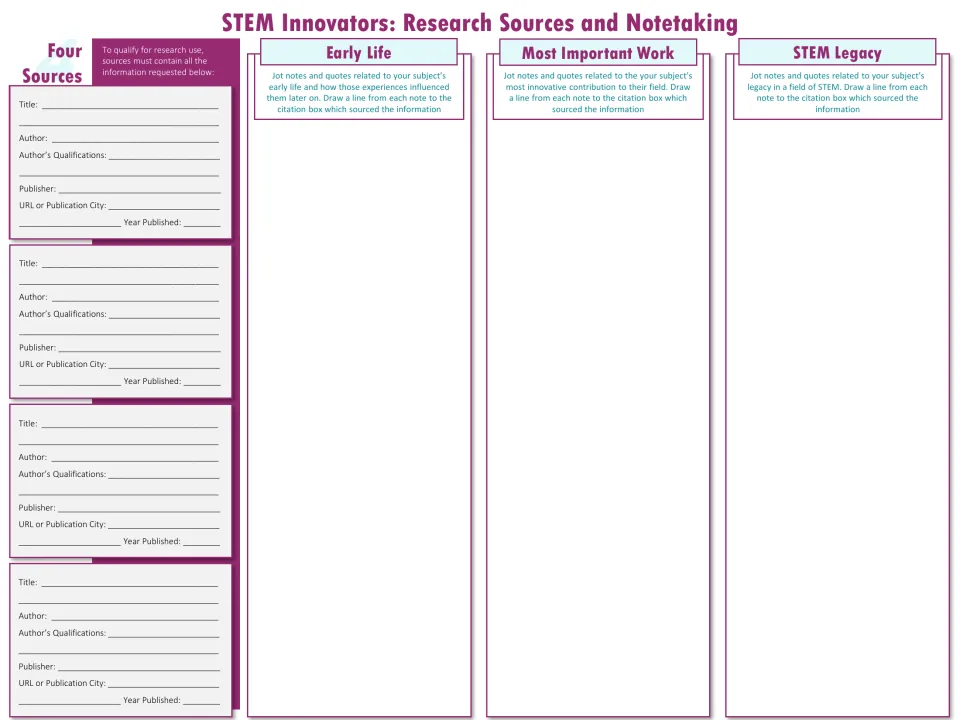960x720 pixels.
Task: Click the Publisher line in the second source box
Action: coord(140,348)
